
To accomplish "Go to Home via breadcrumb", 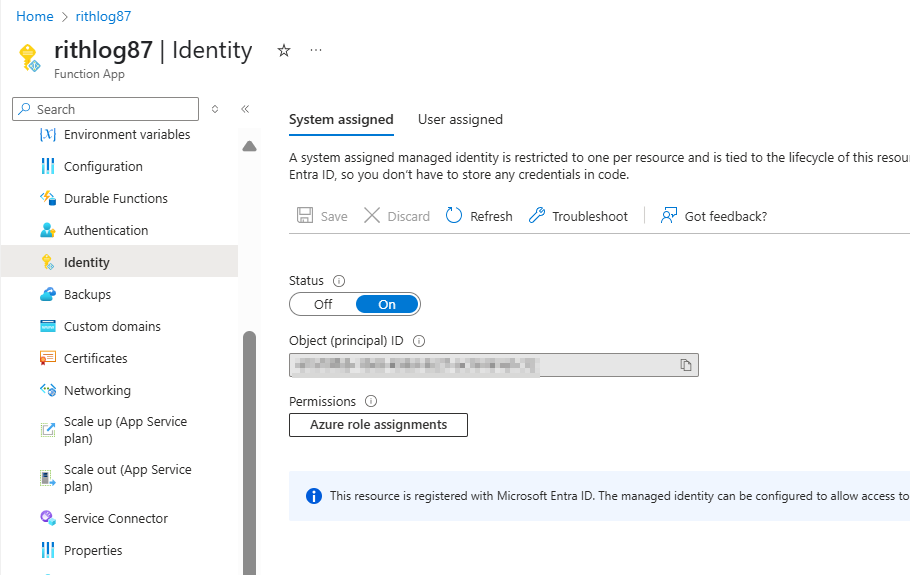I will 35,16.
